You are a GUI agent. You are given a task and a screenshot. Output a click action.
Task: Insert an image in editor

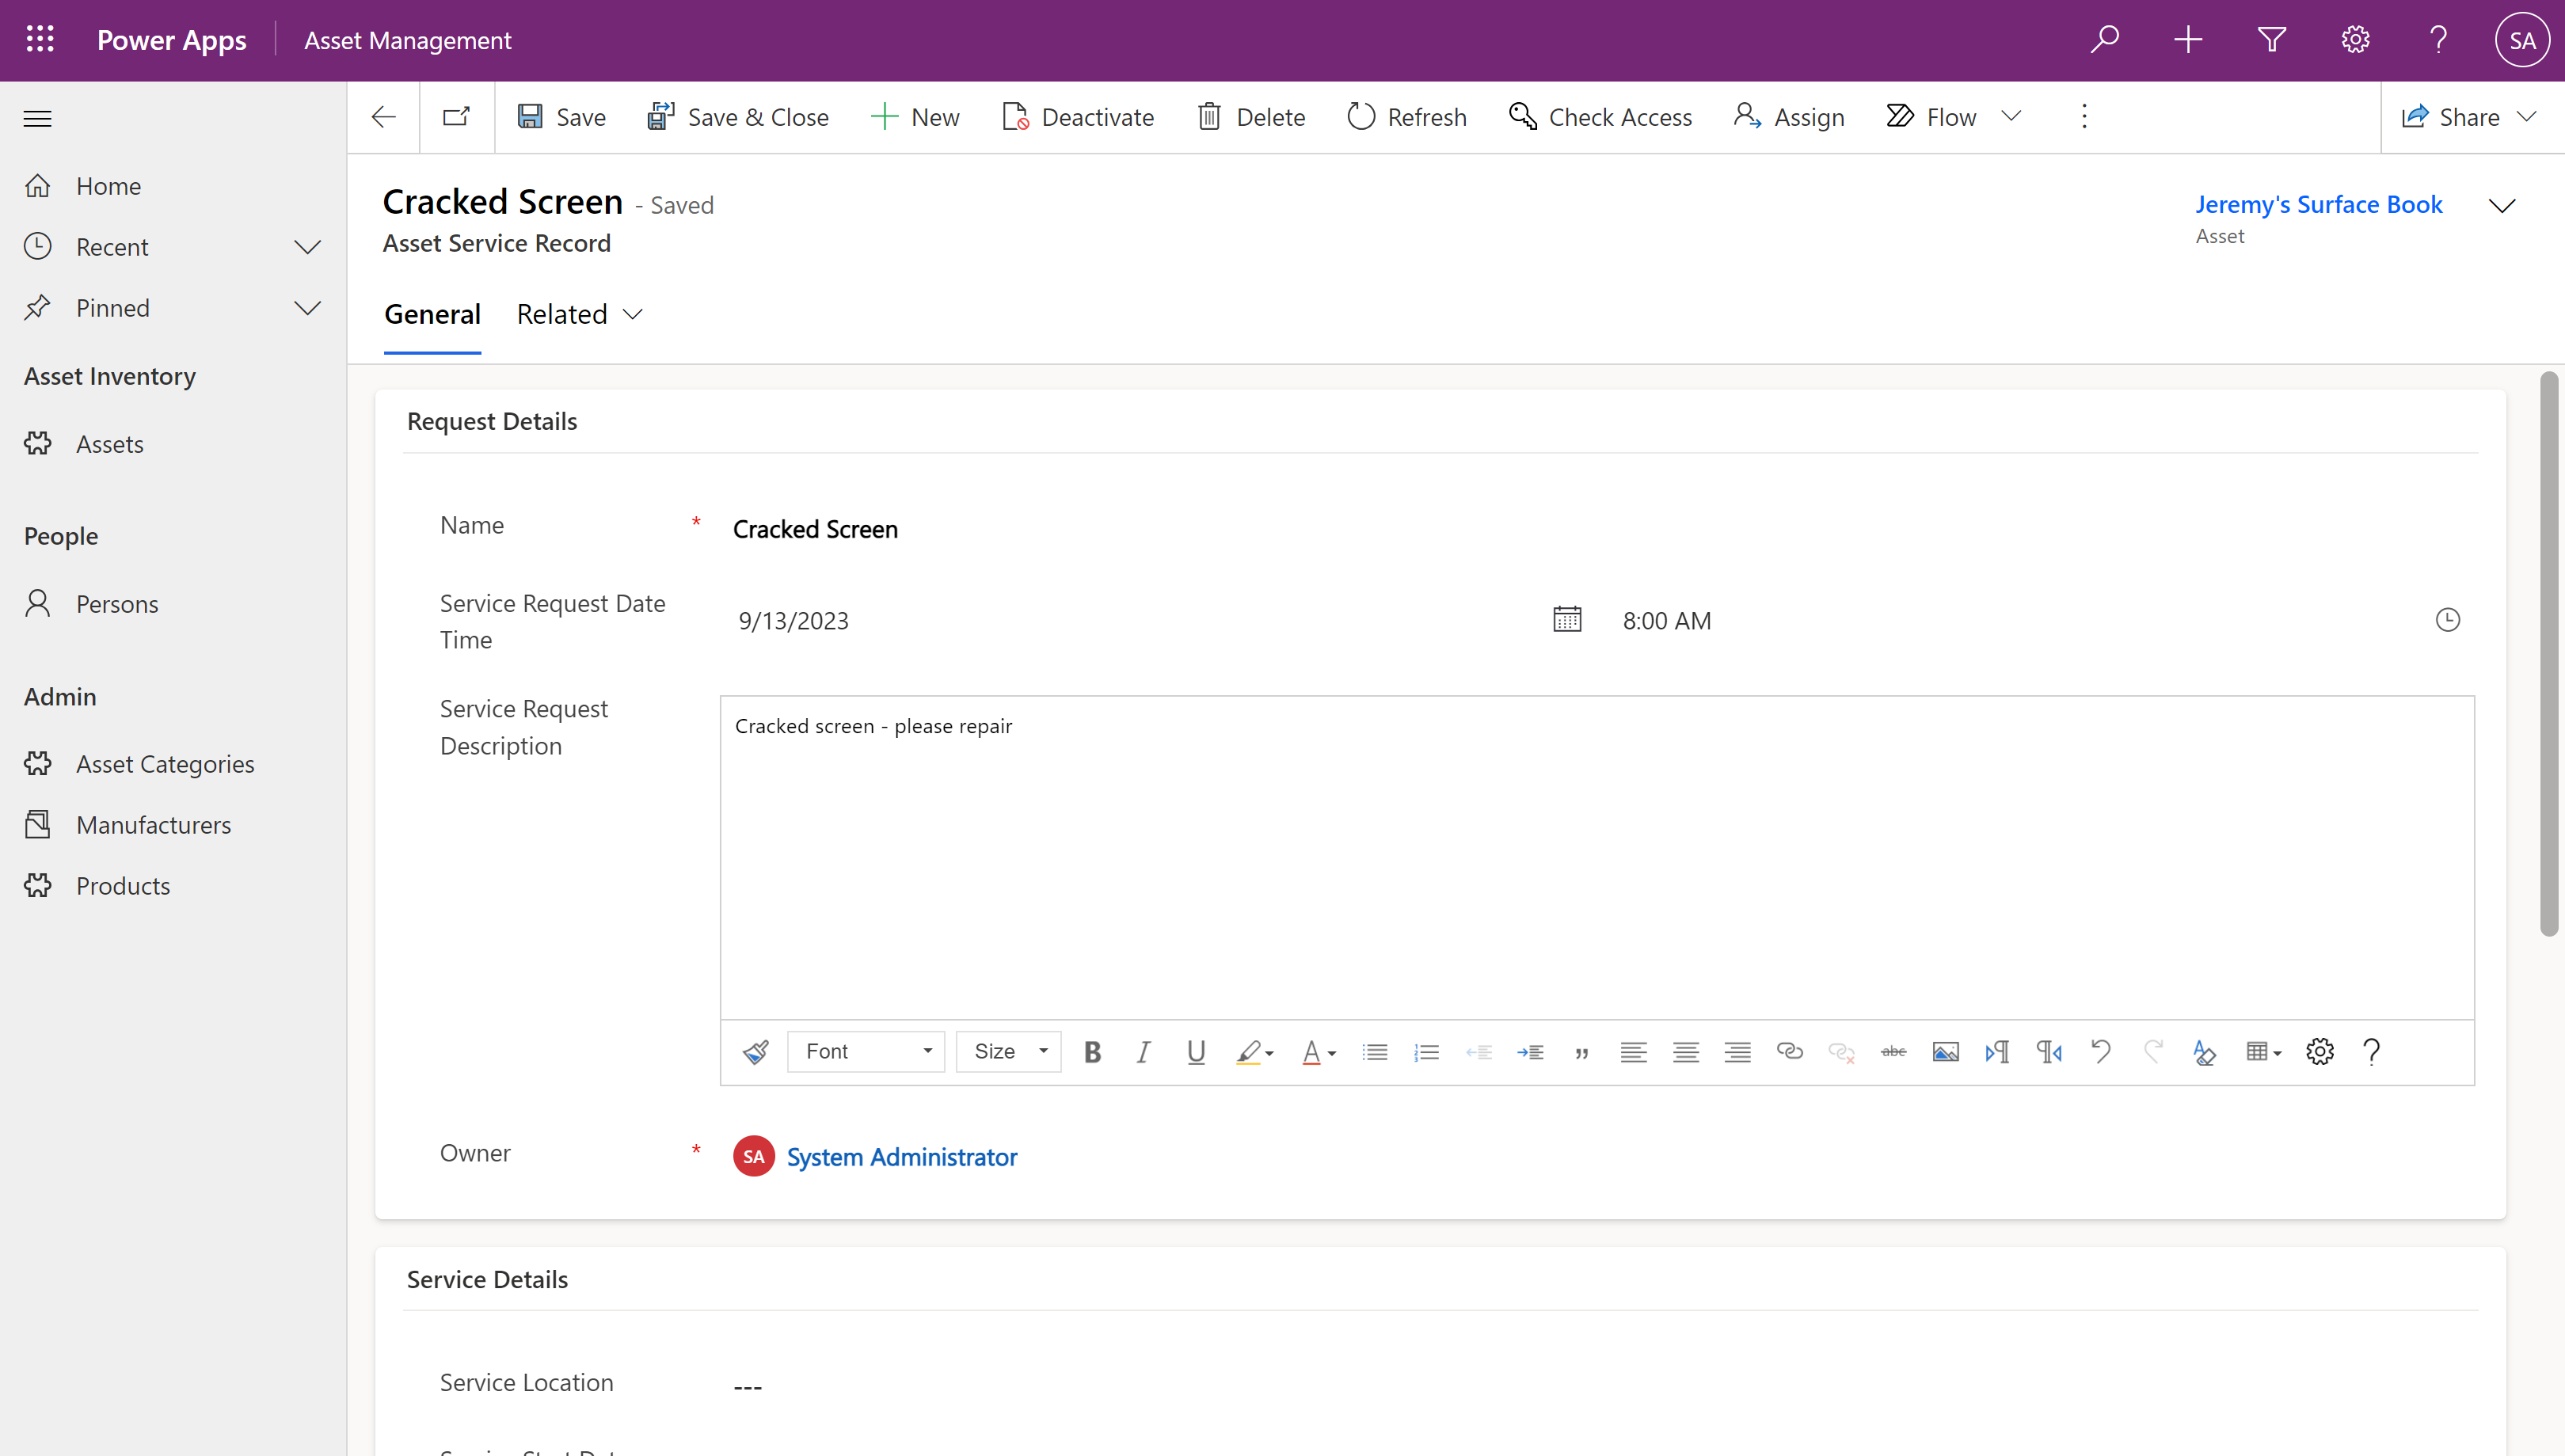[1946, 1052]
